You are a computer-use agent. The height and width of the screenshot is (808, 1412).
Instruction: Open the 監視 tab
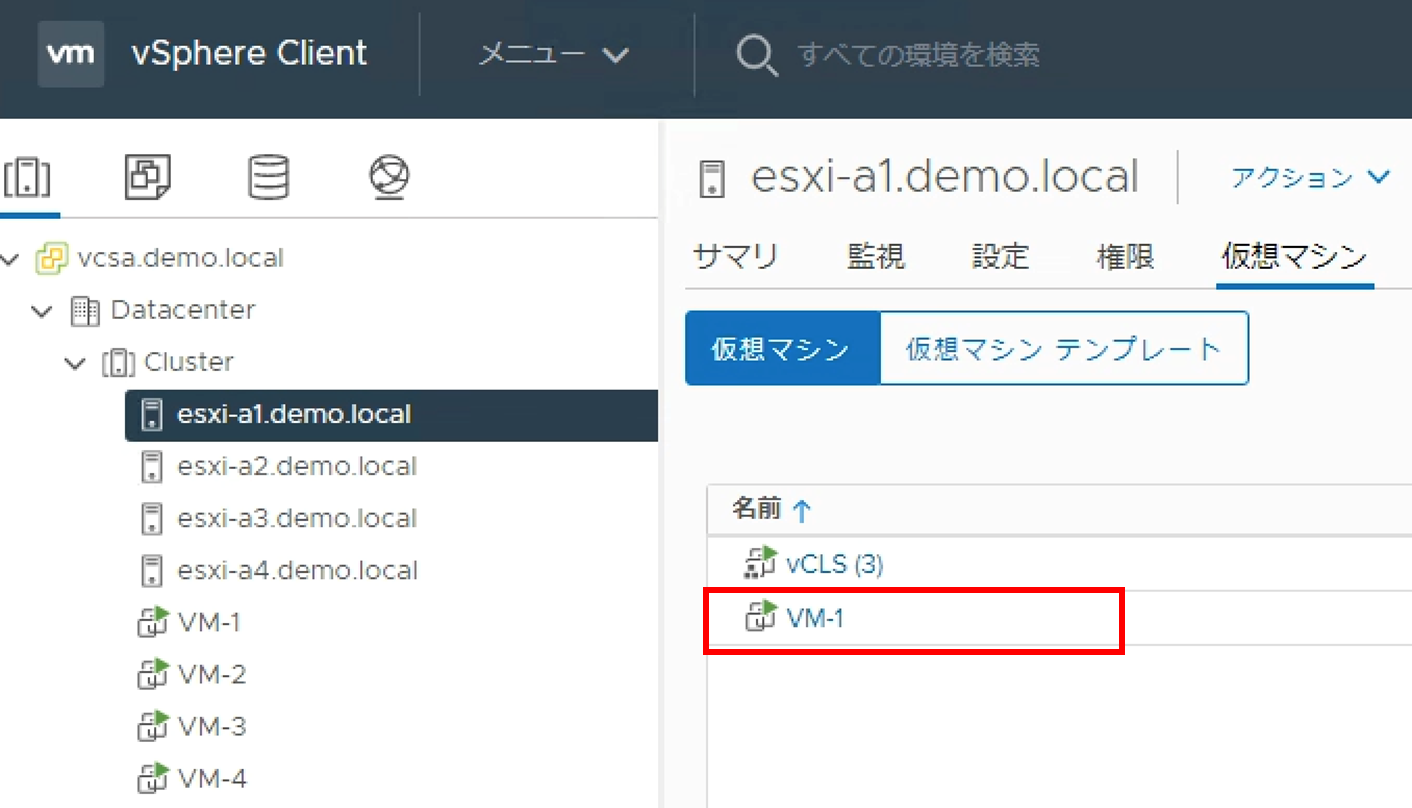[877, 257]
